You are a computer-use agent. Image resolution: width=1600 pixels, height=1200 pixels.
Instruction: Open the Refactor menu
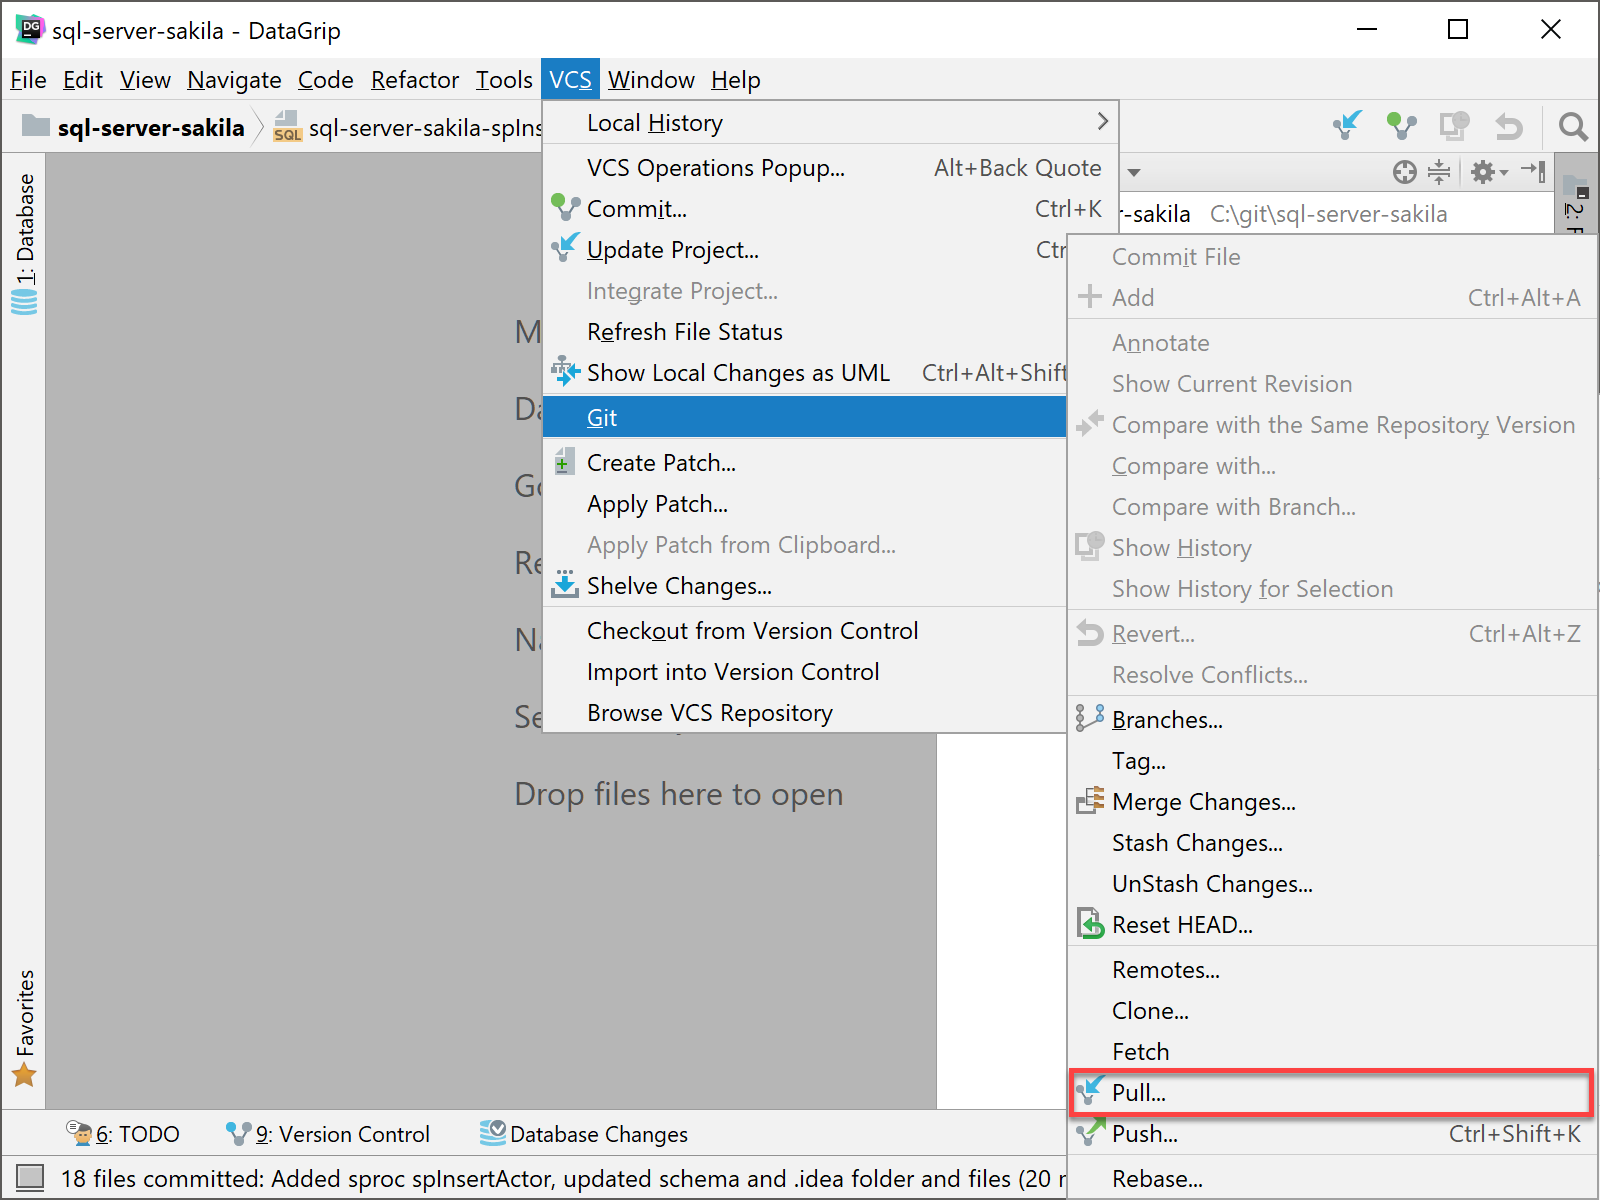(415, 79)
